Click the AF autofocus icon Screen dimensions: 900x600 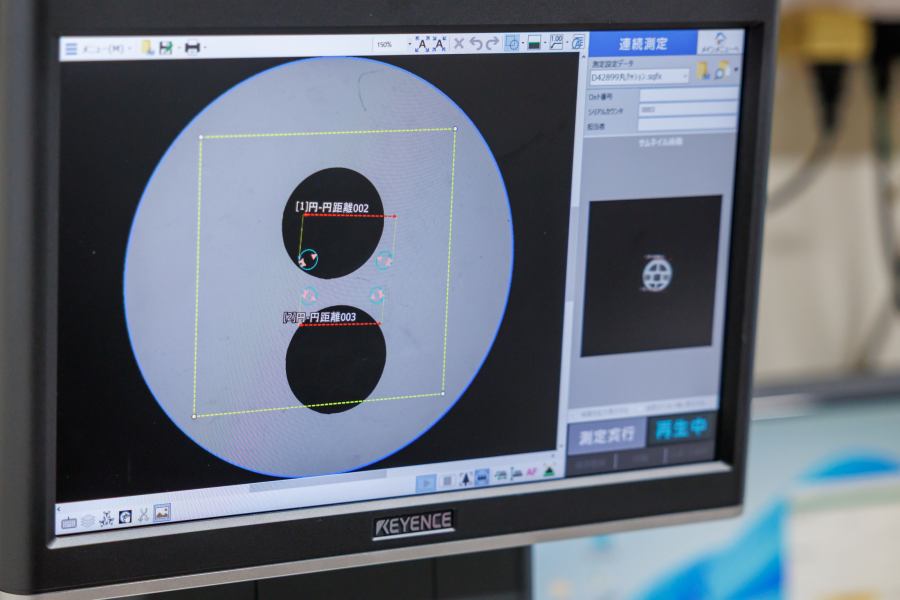530,475
